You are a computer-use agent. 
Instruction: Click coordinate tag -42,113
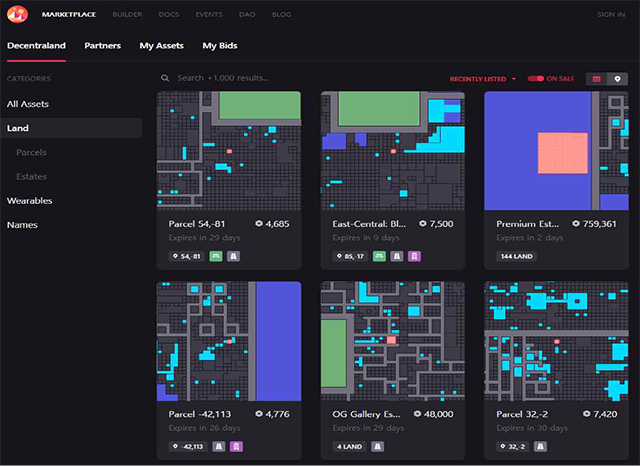pyautogui.click(x=188, y=446)
